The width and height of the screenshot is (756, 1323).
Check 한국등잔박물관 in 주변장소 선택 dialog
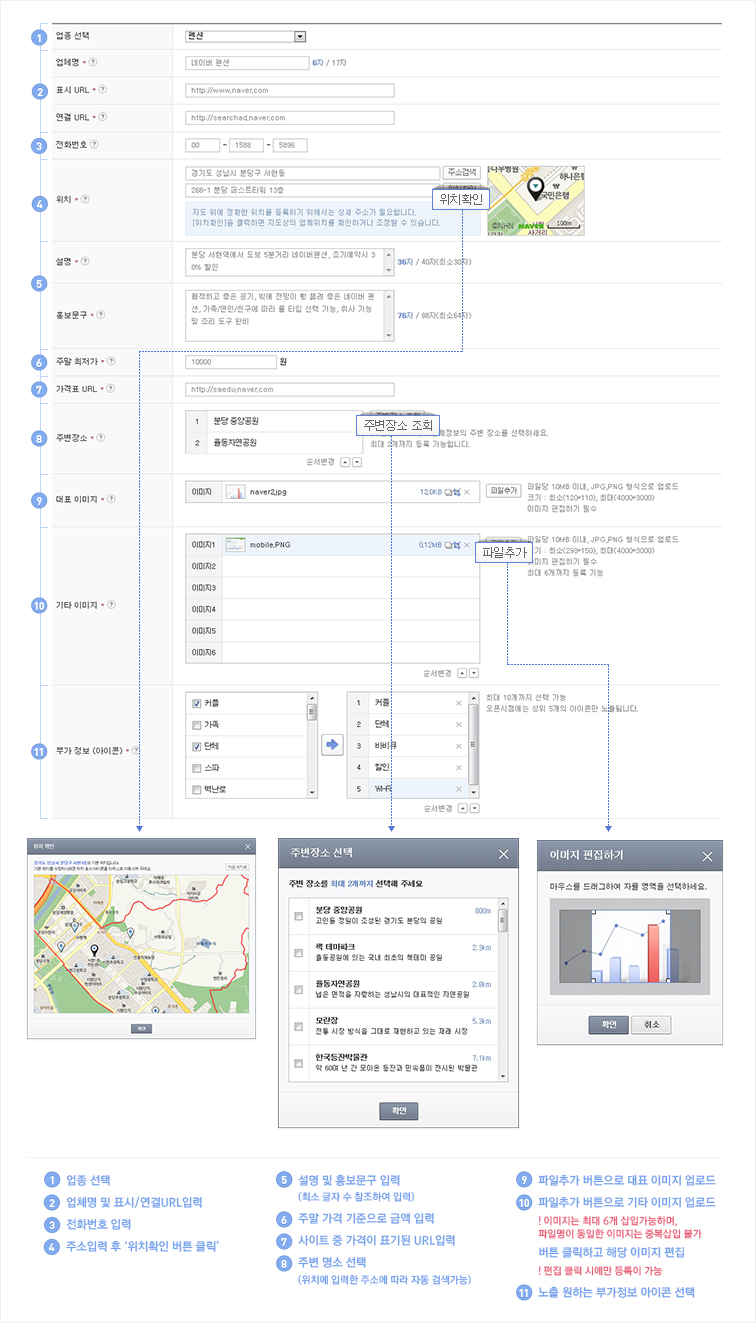(298, 1063)
